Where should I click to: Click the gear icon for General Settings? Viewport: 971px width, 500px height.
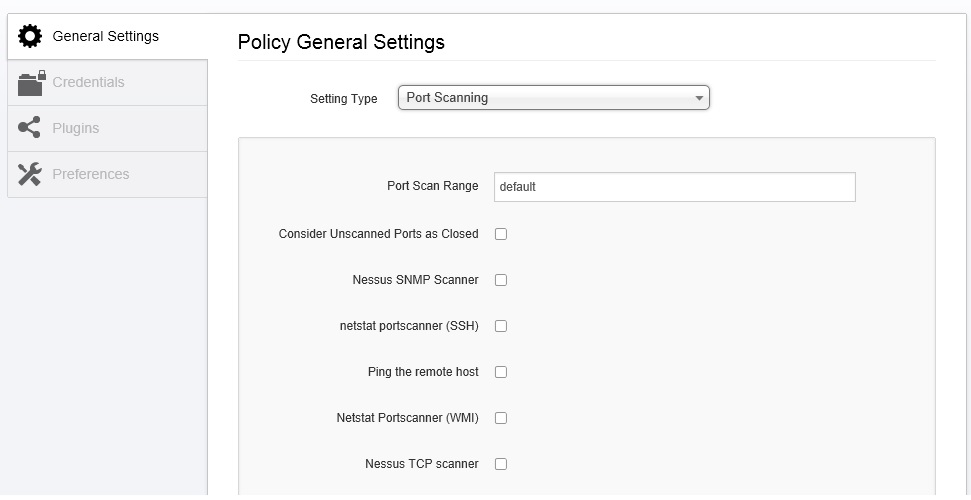(x=30, y=37)
